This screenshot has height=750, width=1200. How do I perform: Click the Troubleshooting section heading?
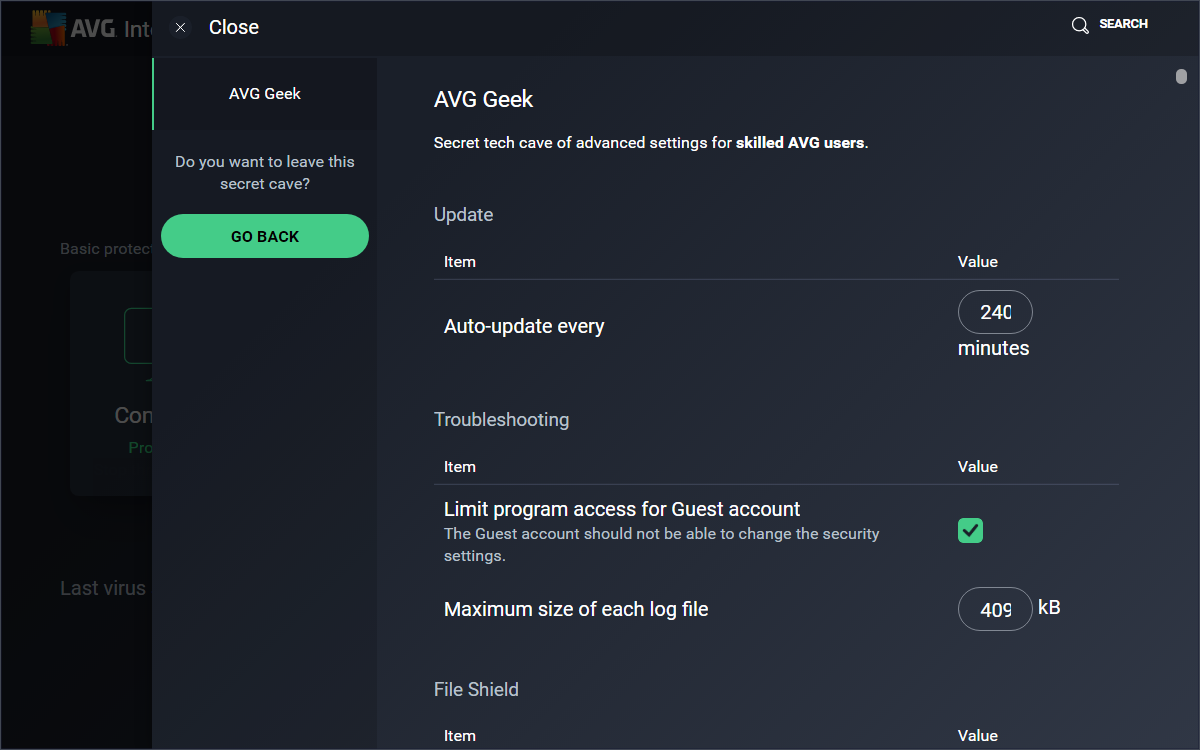tap(501, 420)
